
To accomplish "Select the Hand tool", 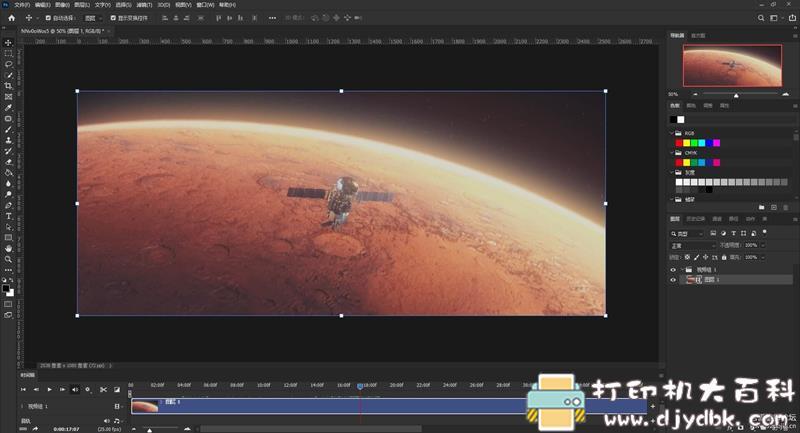I will pos(8,248).
